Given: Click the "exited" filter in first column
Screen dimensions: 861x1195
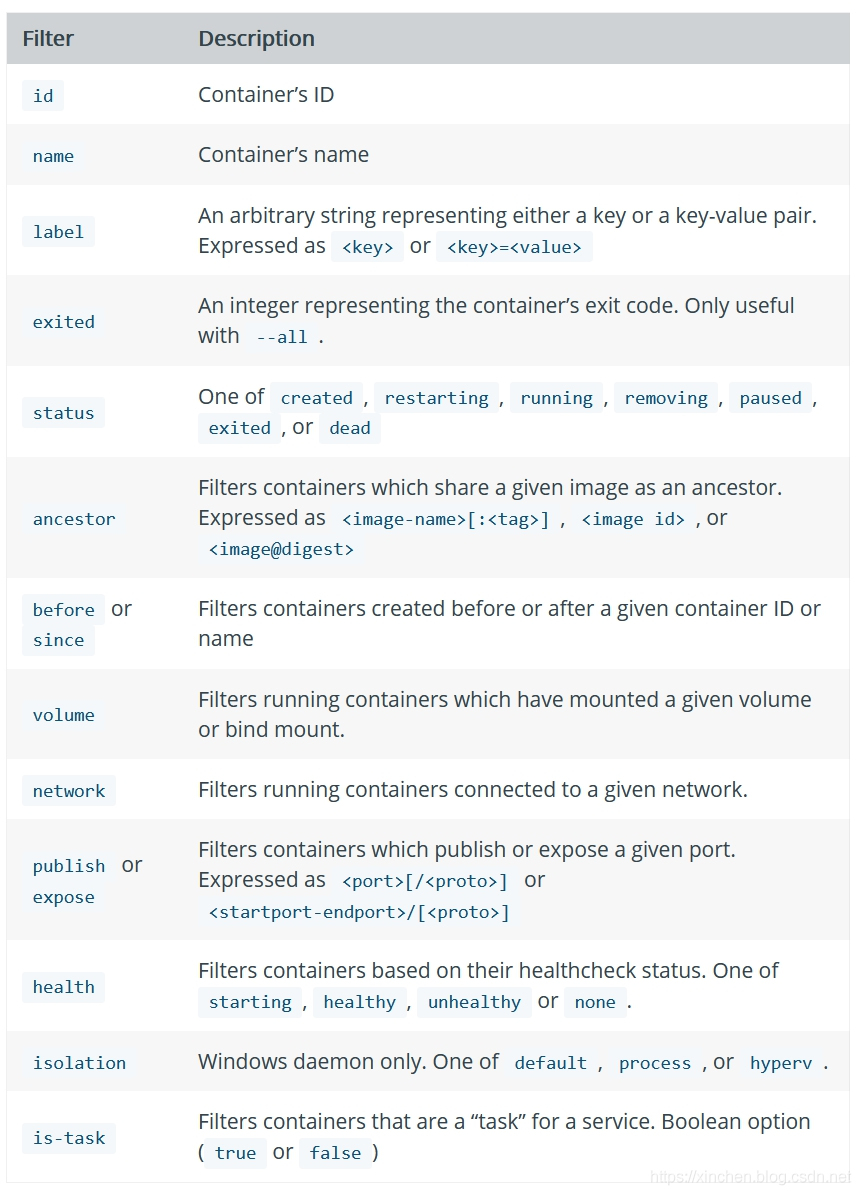Looking at the screenshot, I should click(x=63, y=322).
